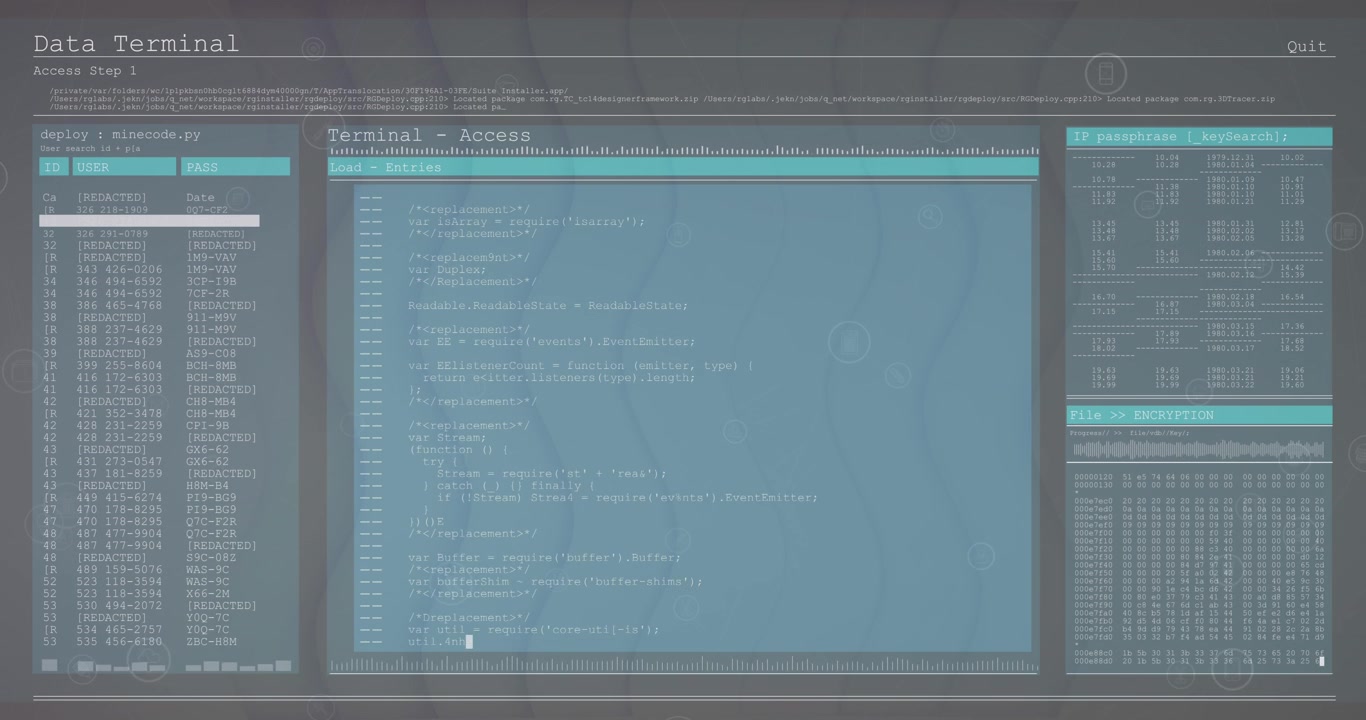
Task: Click the Suite Installer.app path line
Action: (309, 91)
